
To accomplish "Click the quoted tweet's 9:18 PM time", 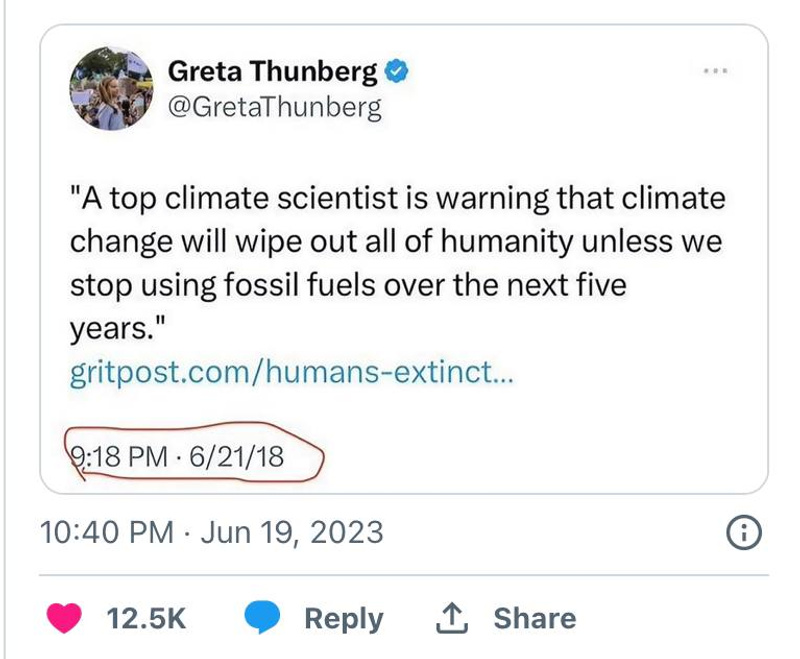I will pyautogui.click(x=115, y=458).
